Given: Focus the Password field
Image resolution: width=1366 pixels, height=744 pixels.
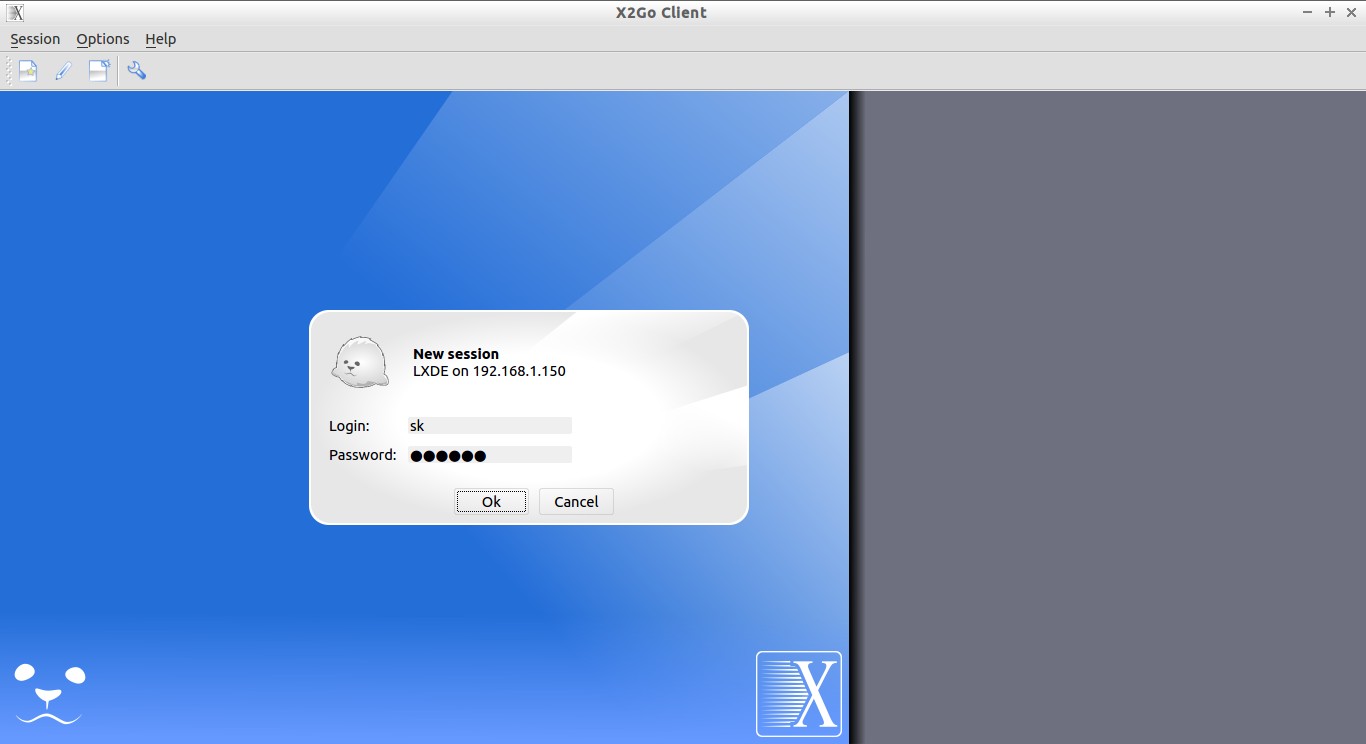Looking at the screenshot, I should pyautogui.click(x=490, y=455).
